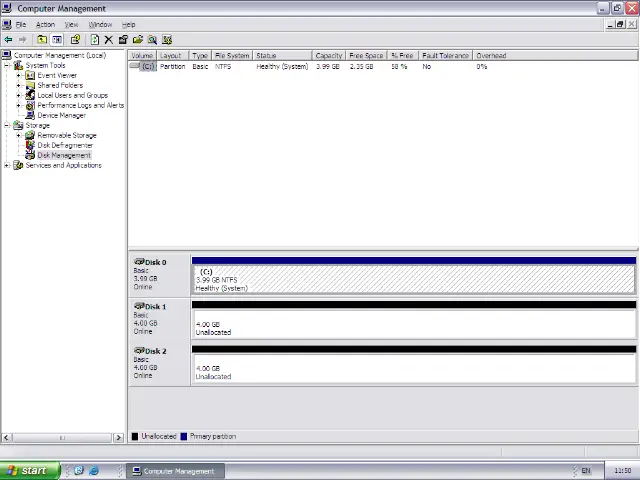
Task: Click the Computer Management taskbar button
Action: 175,471
